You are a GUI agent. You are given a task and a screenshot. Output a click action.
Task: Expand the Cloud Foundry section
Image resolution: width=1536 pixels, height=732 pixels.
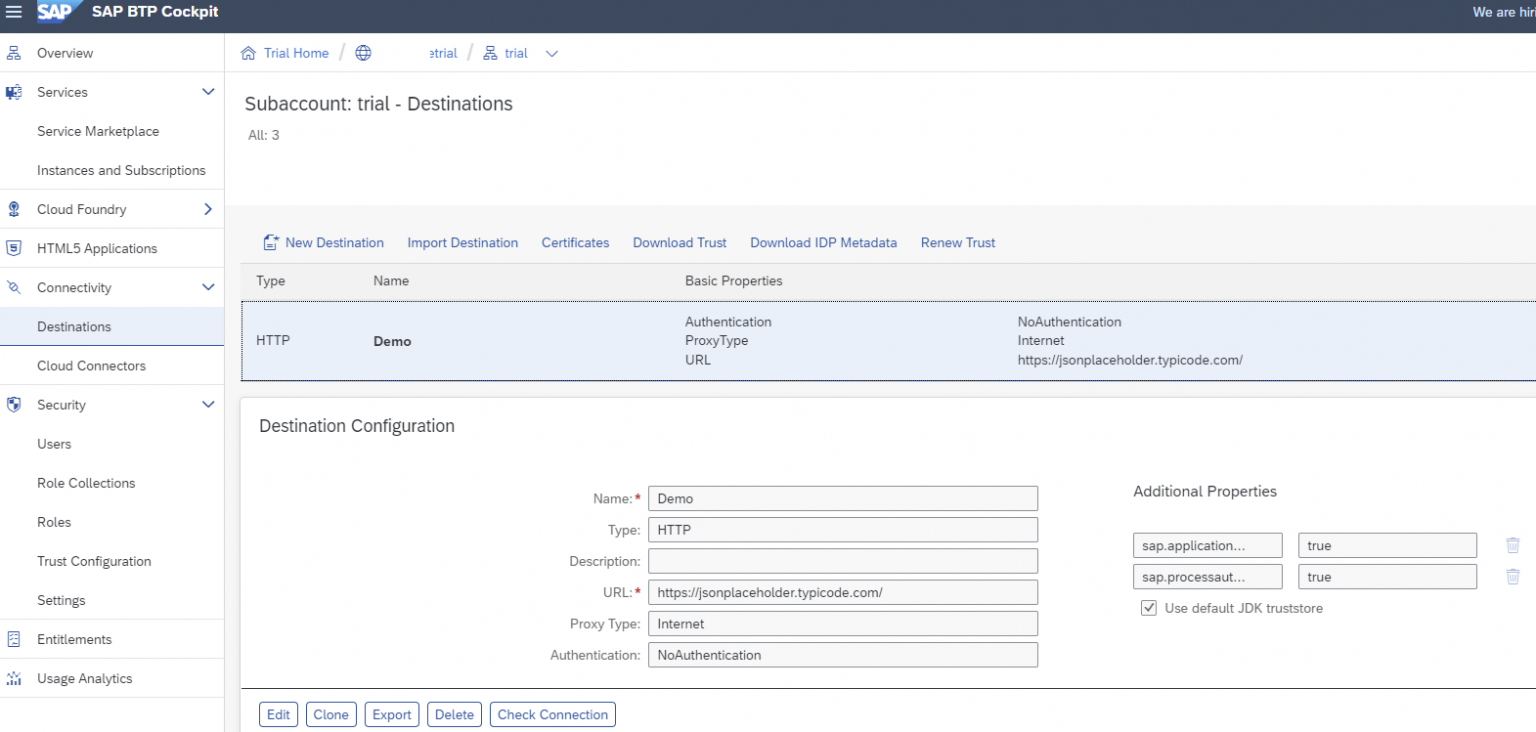coord(208,209)
